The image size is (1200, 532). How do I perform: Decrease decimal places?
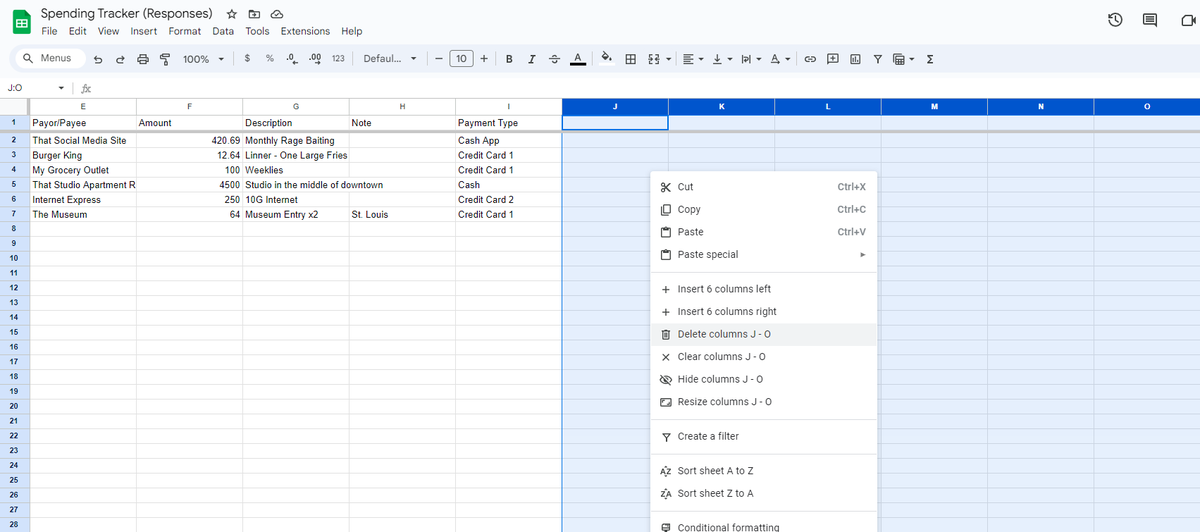point(292,58)
